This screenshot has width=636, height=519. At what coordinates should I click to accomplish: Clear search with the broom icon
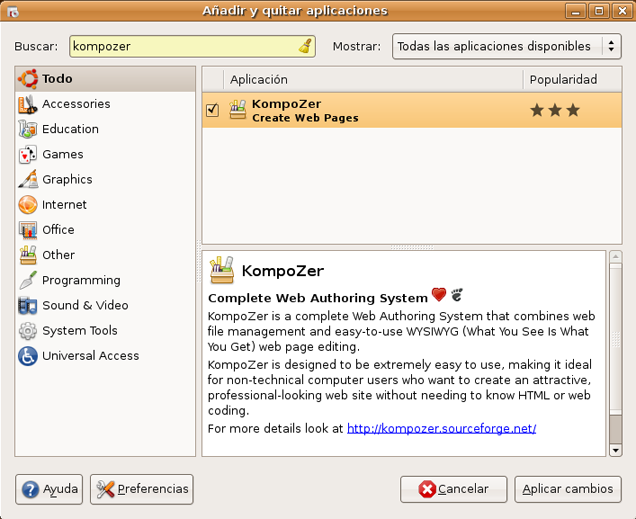pyautogui.click(x=305, y=46)
